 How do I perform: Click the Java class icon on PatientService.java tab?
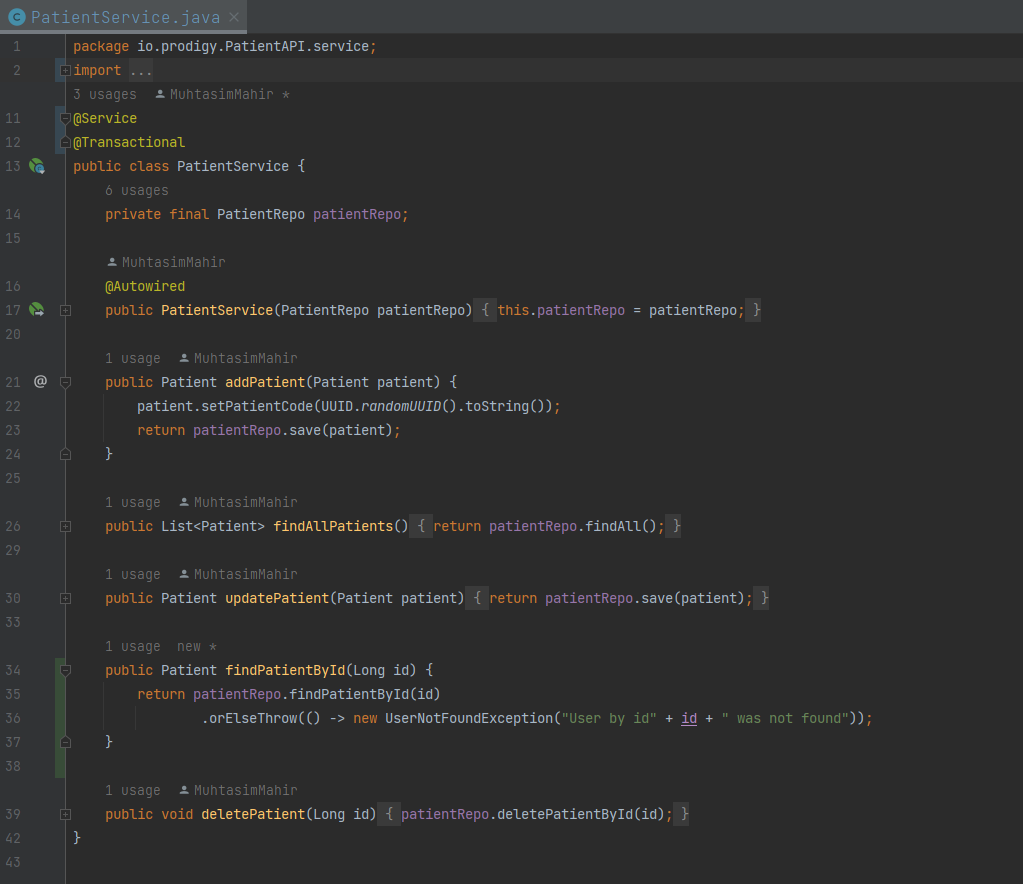[x=17, y=17]
